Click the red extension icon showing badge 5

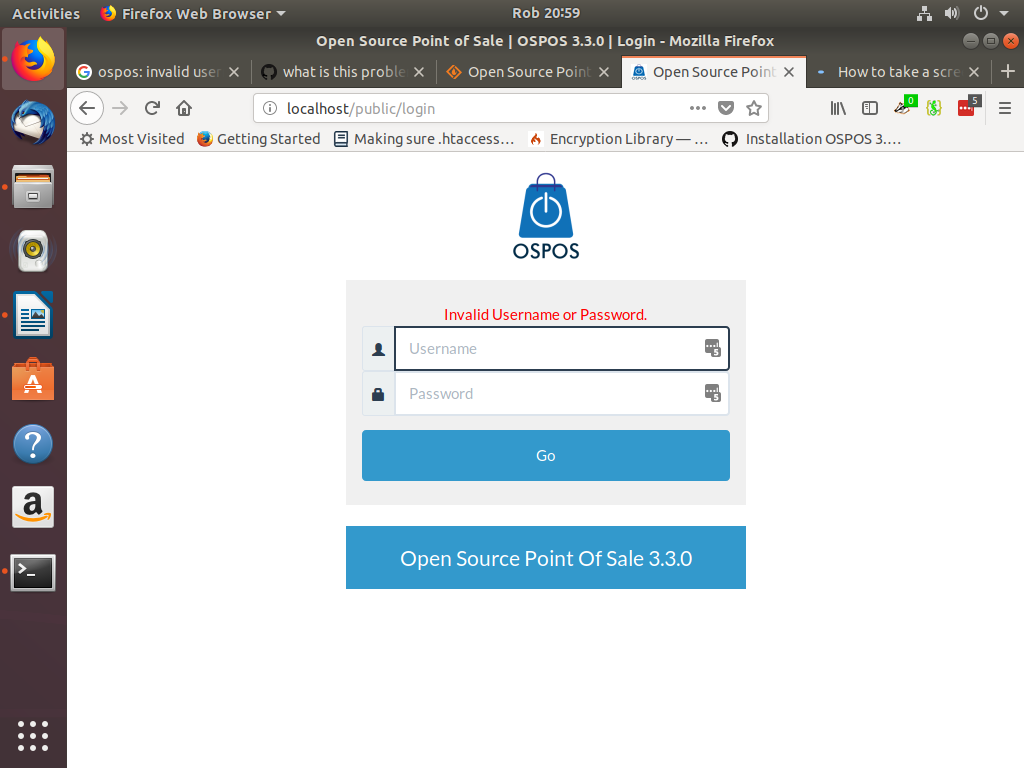point(964,108)
